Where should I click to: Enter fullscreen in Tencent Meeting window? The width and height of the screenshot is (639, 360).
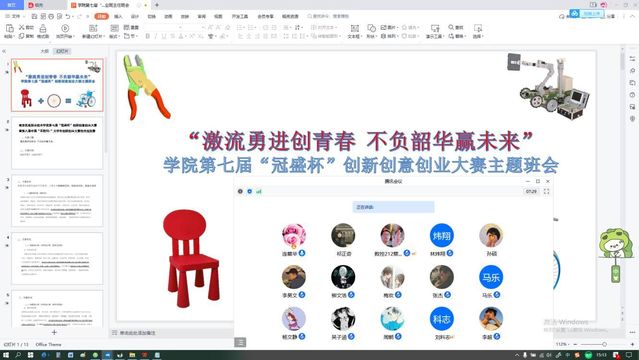[546, 191]
